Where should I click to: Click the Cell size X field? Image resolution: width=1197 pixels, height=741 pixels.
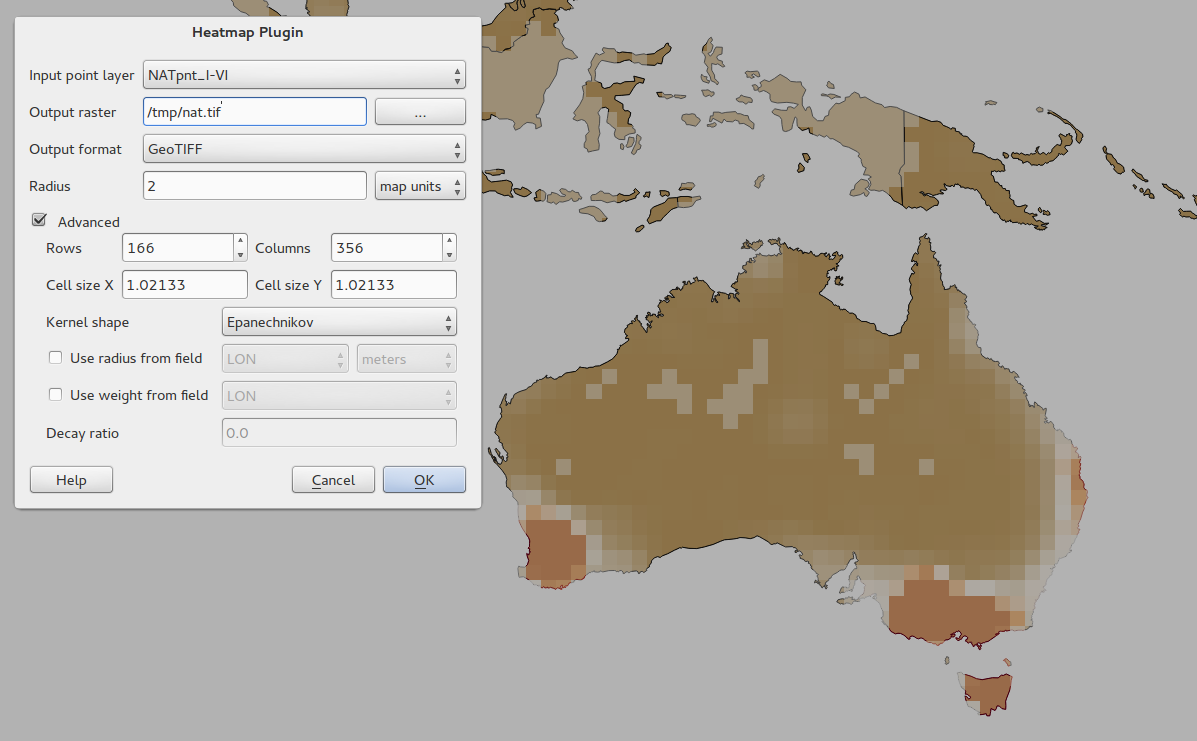tap(184, 285)
